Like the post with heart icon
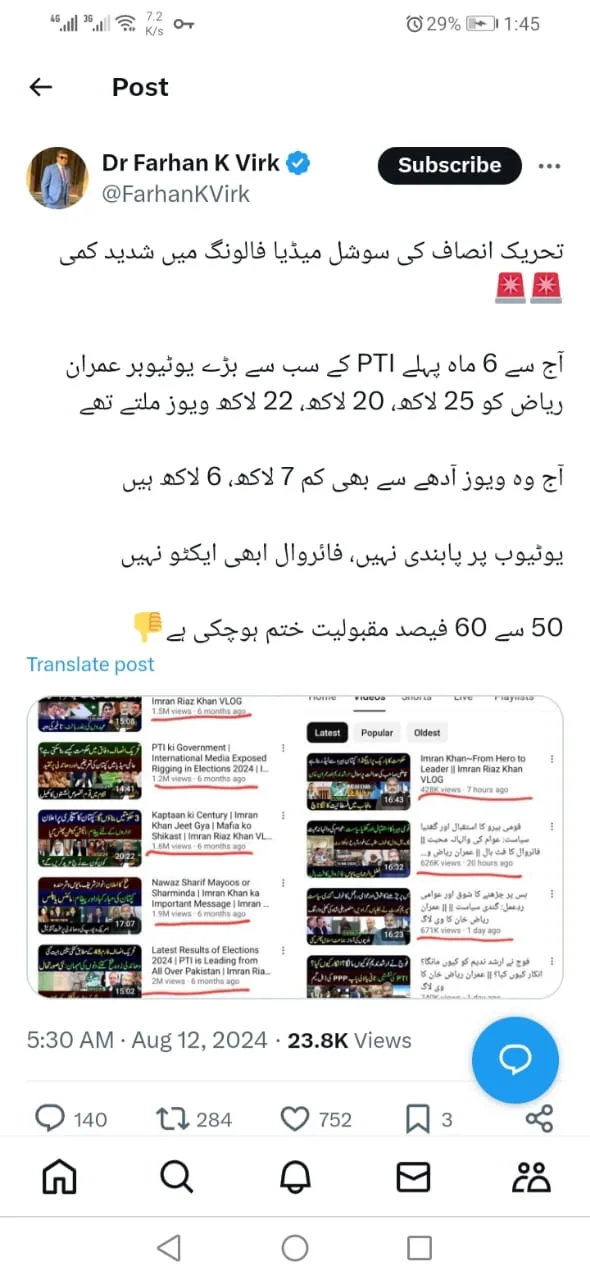 coord(295,1119)
